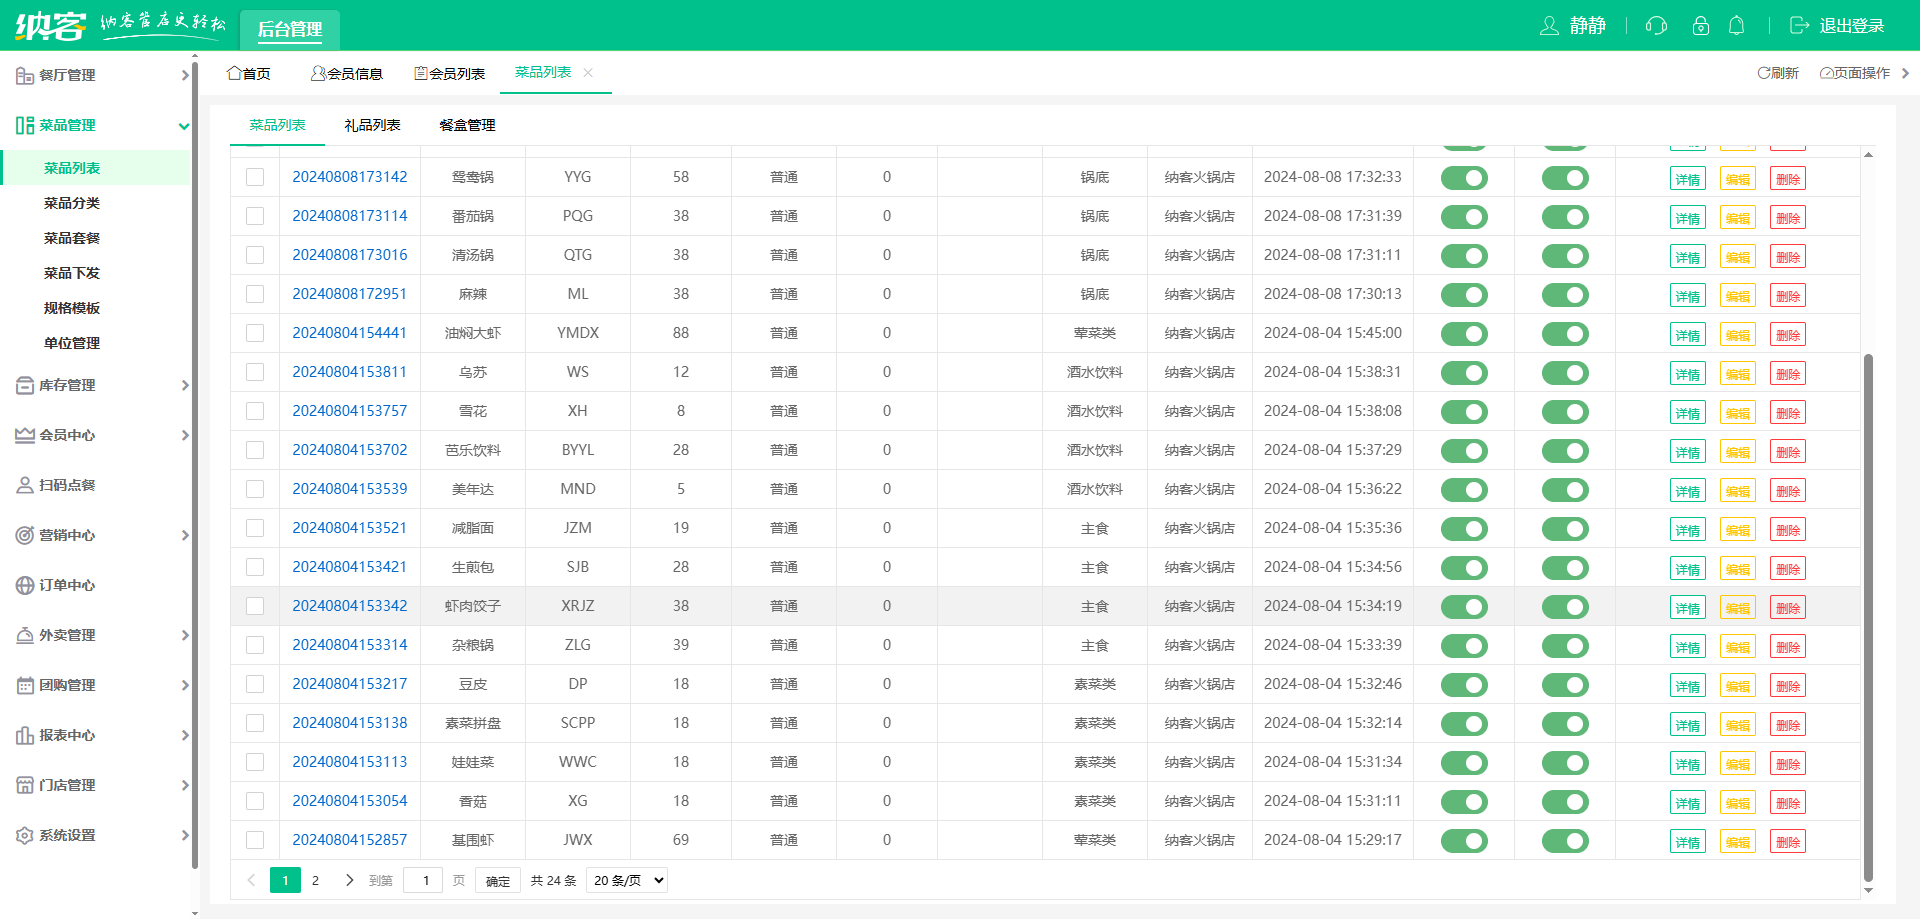Open dish link 20240804153521

click(349, 528)
